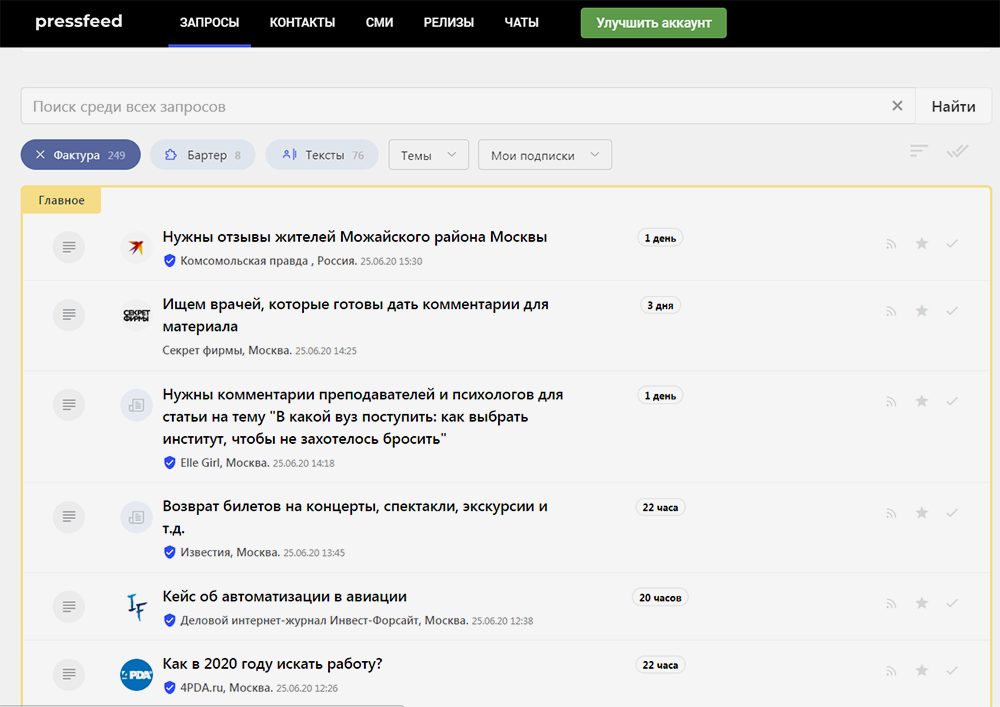The image size is (1000, 707).
Task: Star the автоматизации в авиации request
Action: pyautogui.click(x=922, y=603)
